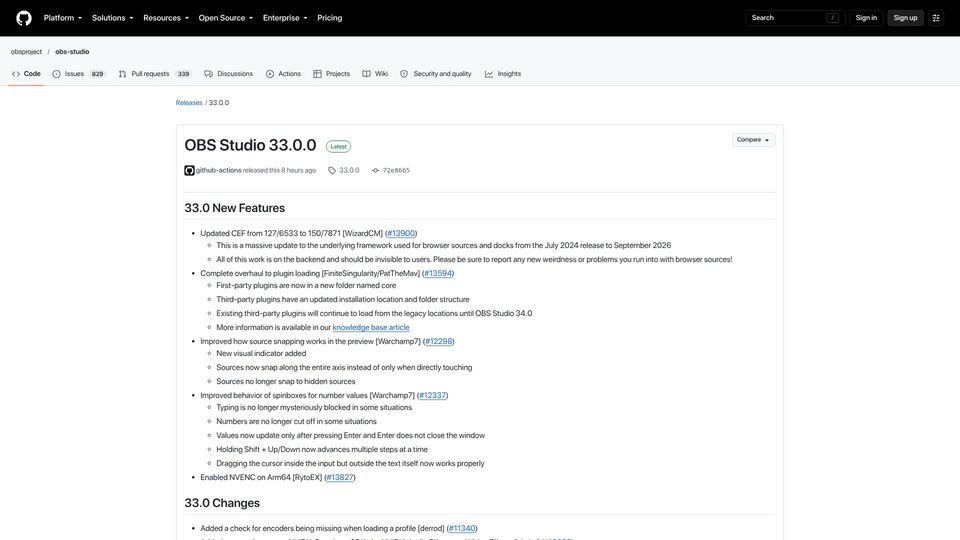Click the Sign in button
The height and width of the screenshot is (540, 960).
(866, 18)
